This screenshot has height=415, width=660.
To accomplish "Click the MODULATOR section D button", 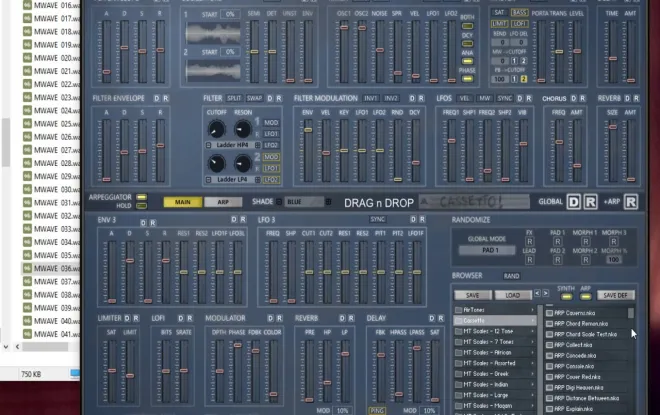I will point(270,318).
